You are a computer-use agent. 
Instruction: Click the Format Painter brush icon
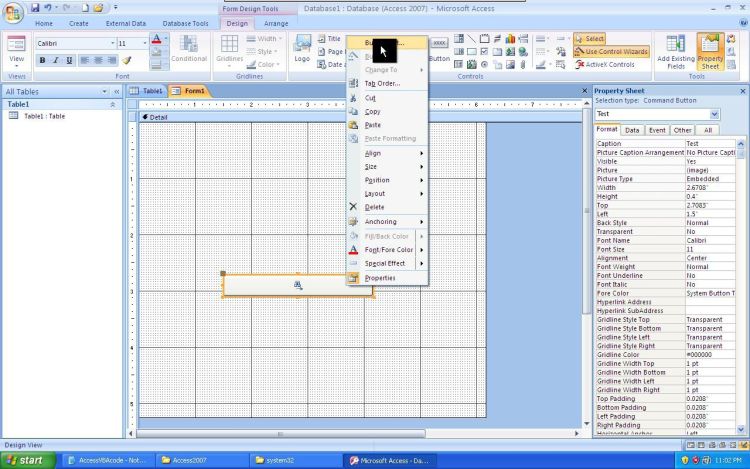(126, 60)
